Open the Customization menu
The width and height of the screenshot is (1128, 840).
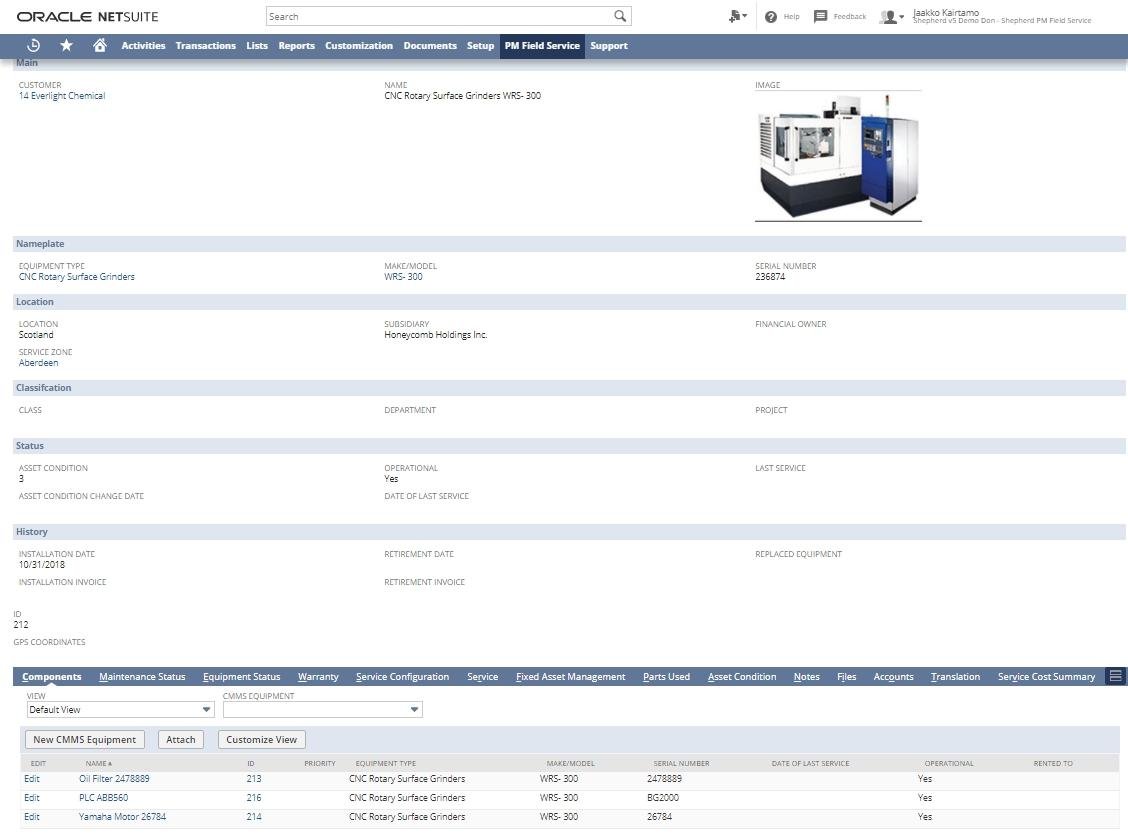point(359,45)
